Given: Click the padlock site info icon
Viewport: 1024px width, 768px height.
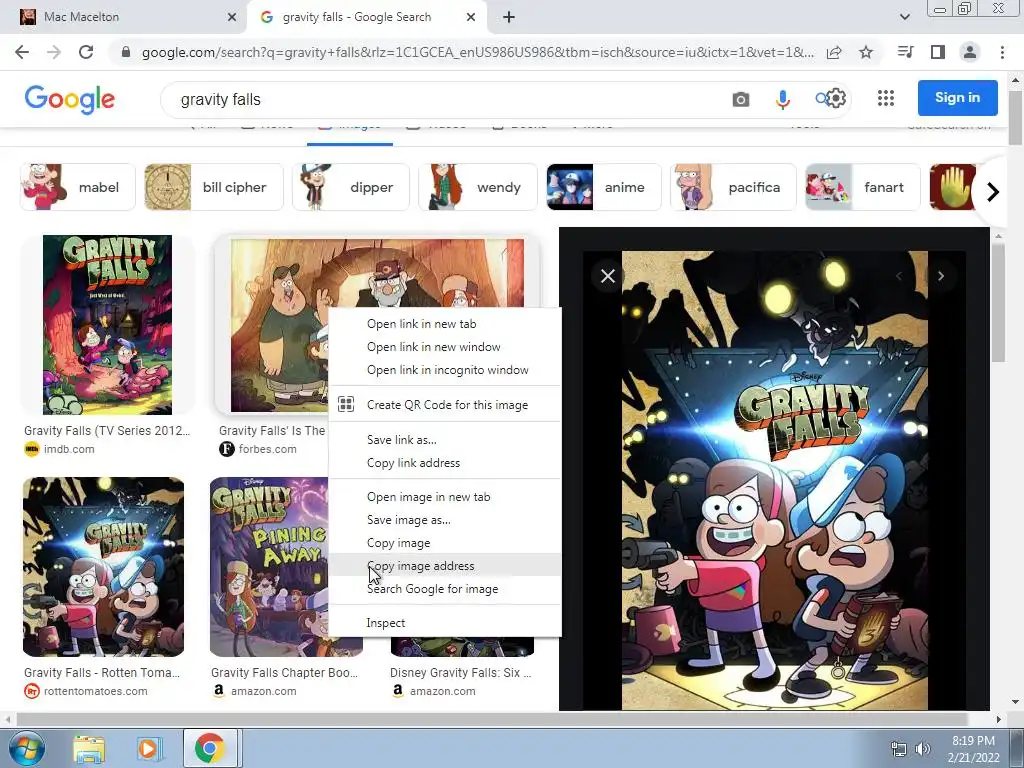Looking at the screenshot, I should pyautogui.click(x=126, y=52).
